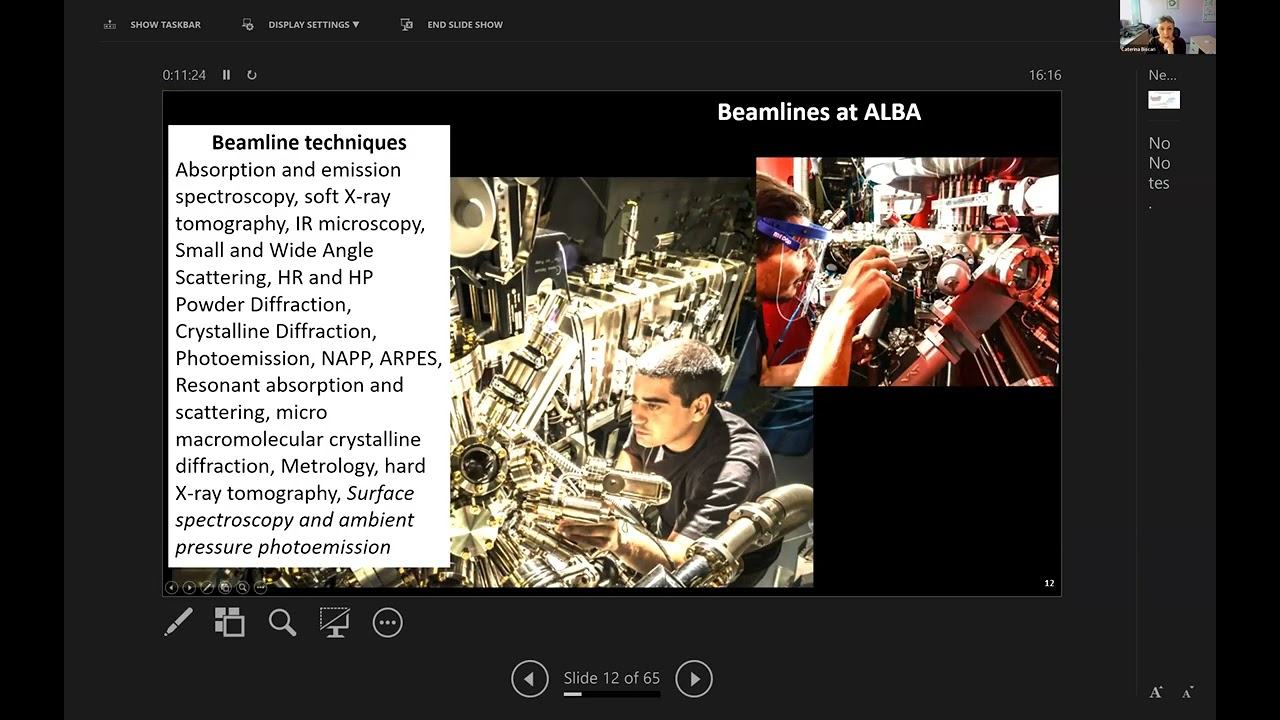This screenshot has height=720, width=1280.
Task: Click the small in-slide all-slides icon
Action: (225, 587)
